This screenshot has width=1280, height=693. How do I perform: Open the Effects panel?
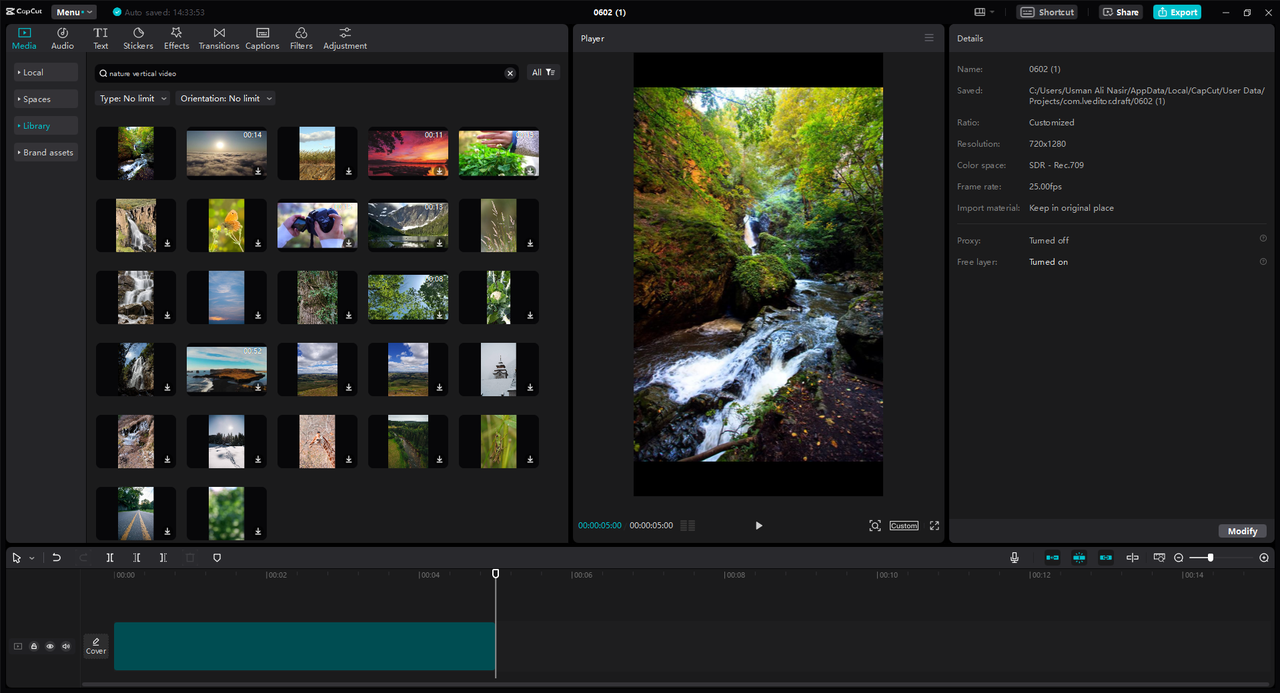click(176, 39)
